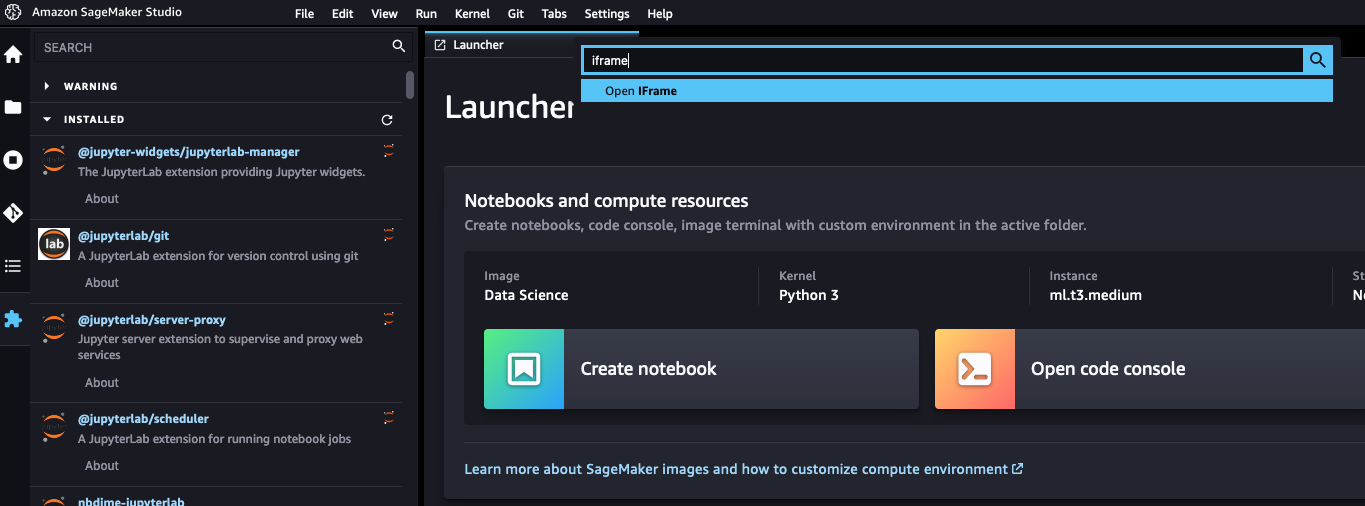Click the Open code console tile icon
The height and width of the screenshot is (506, 1365).
pyautogui.click(x=975, y=369)
